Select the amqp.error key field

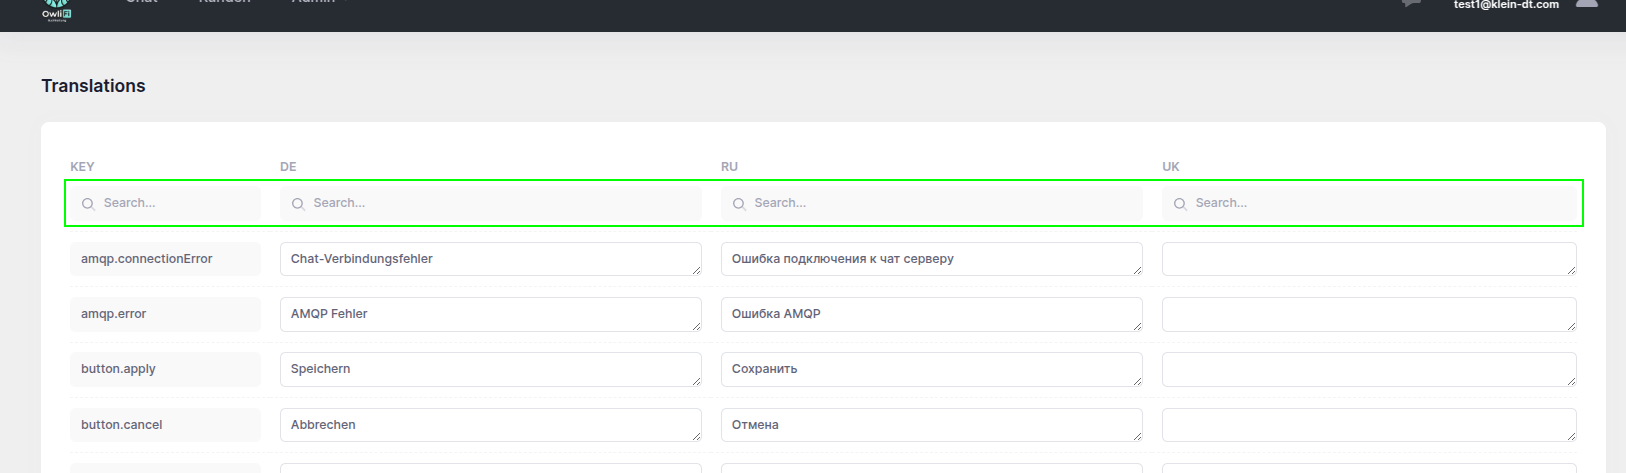165,314
